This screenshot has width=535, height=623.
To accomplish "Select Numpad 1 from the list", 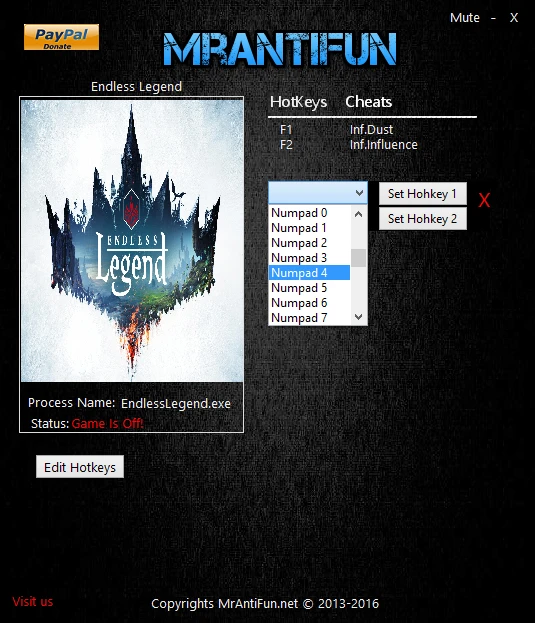I will click(x=309, y=228).
